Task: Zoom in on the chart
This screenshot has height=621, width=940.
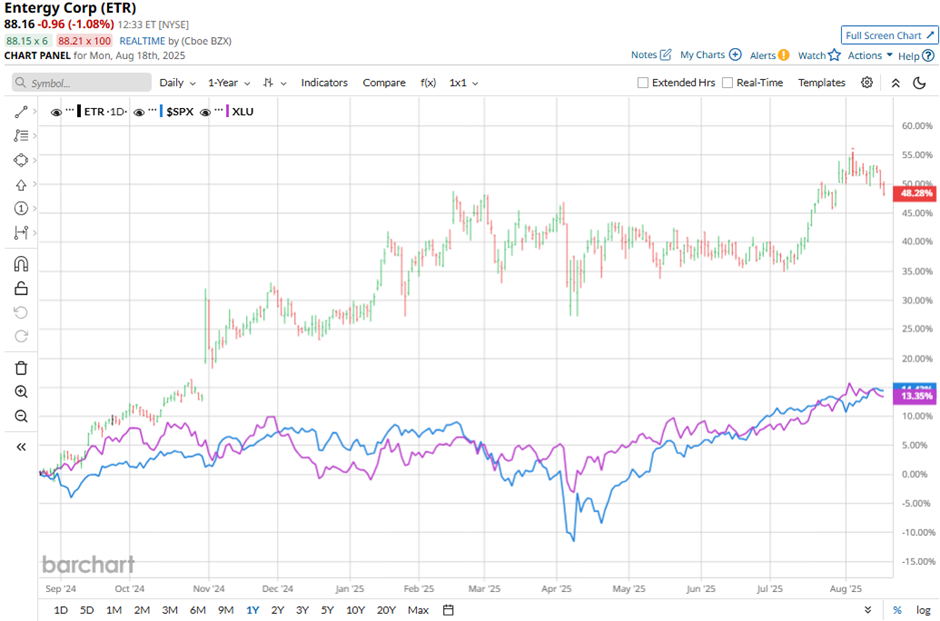Action: (x=21, y=391)
